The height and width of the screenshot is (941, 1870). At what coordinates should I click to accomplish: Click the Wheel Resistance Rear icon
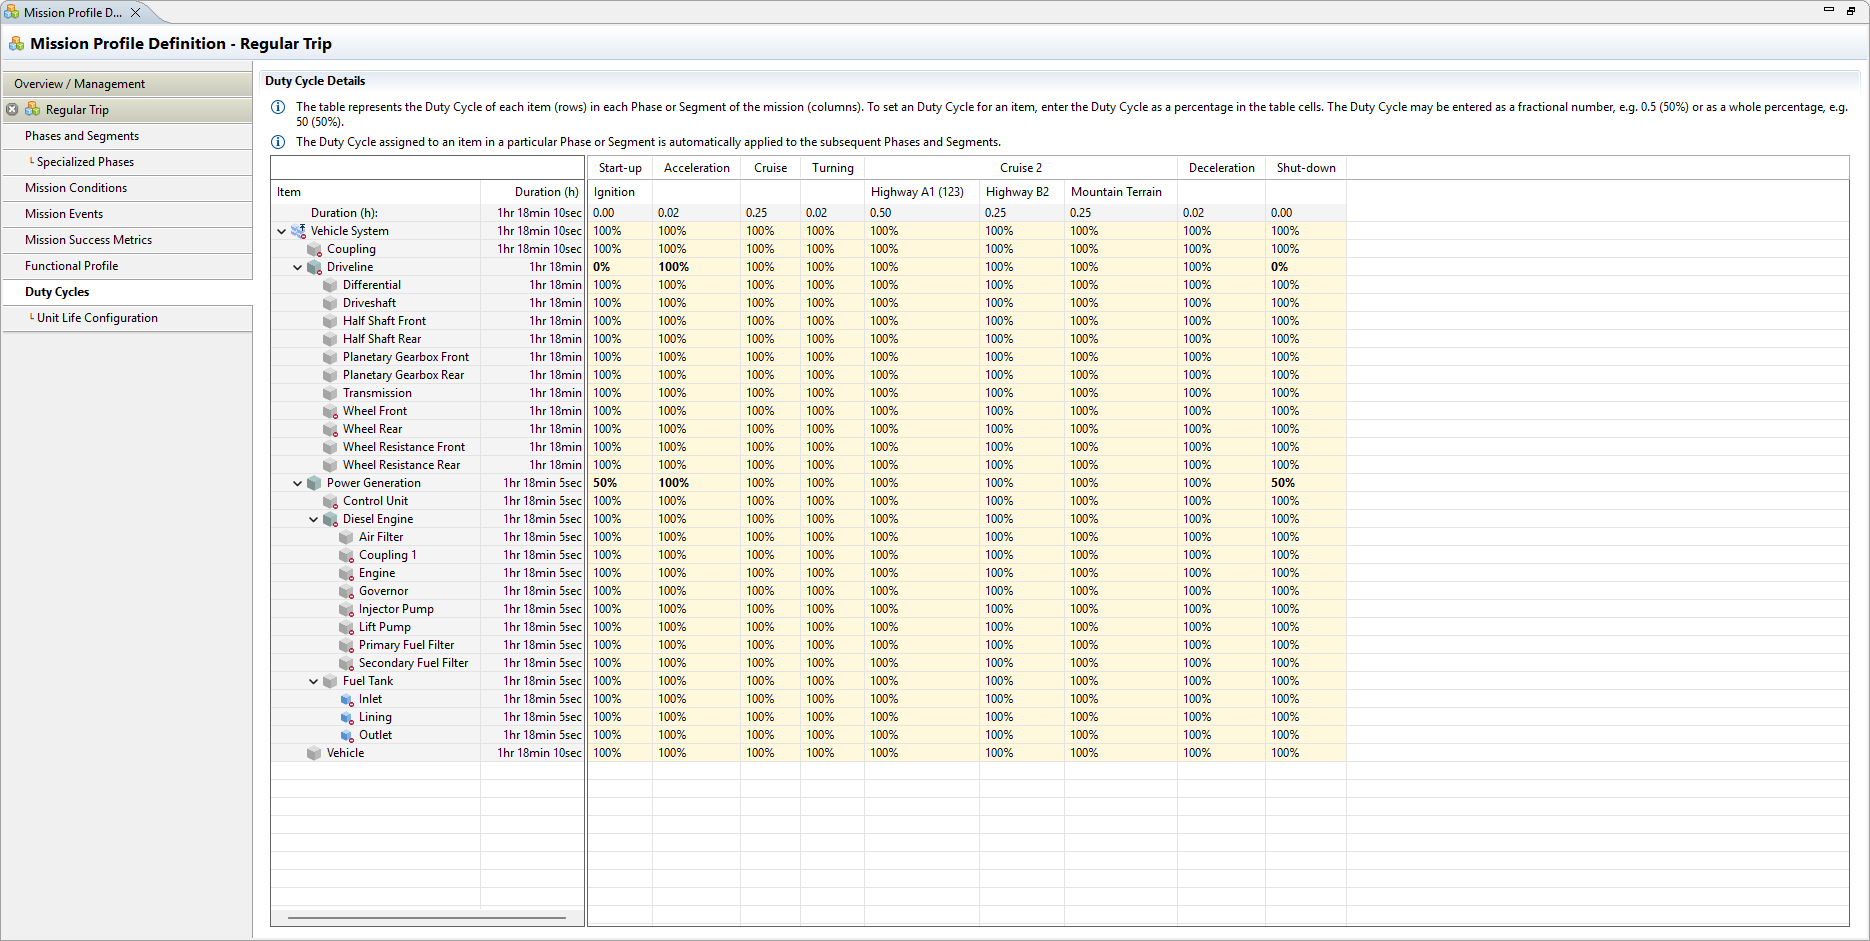point(330,465)
